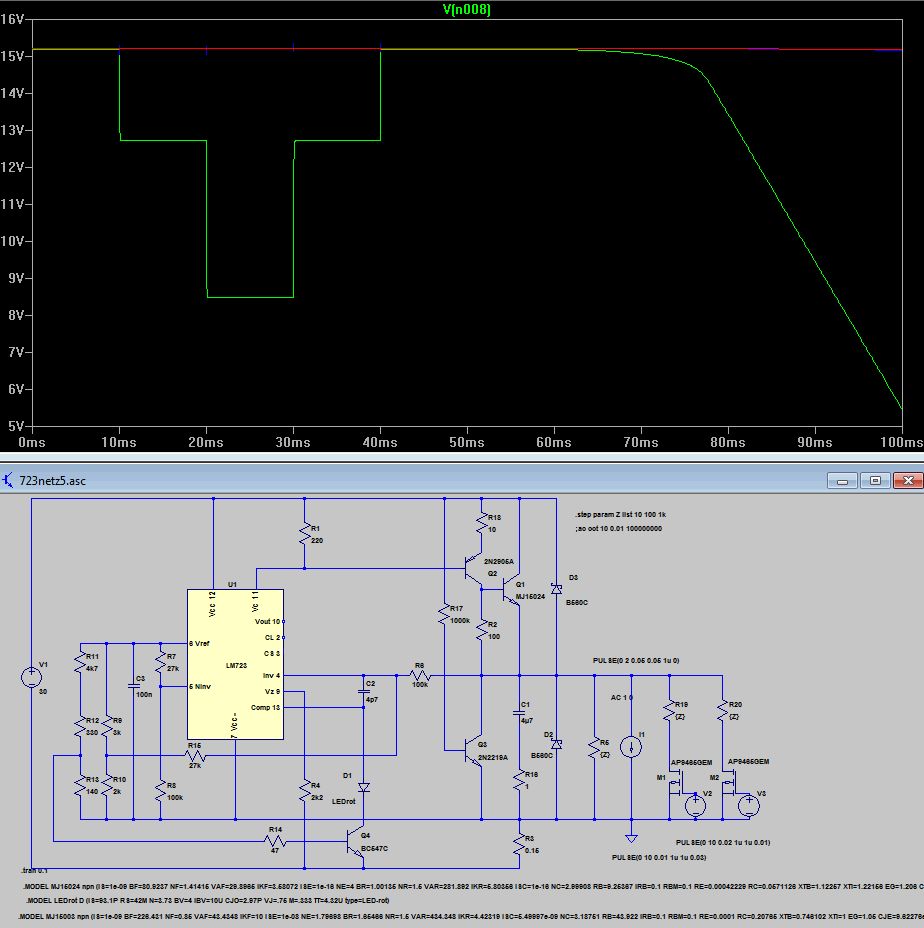The height and width of the screenshot is (928, 924).
Task: Select resistor R18 symbol
Action: coord(482,523)
